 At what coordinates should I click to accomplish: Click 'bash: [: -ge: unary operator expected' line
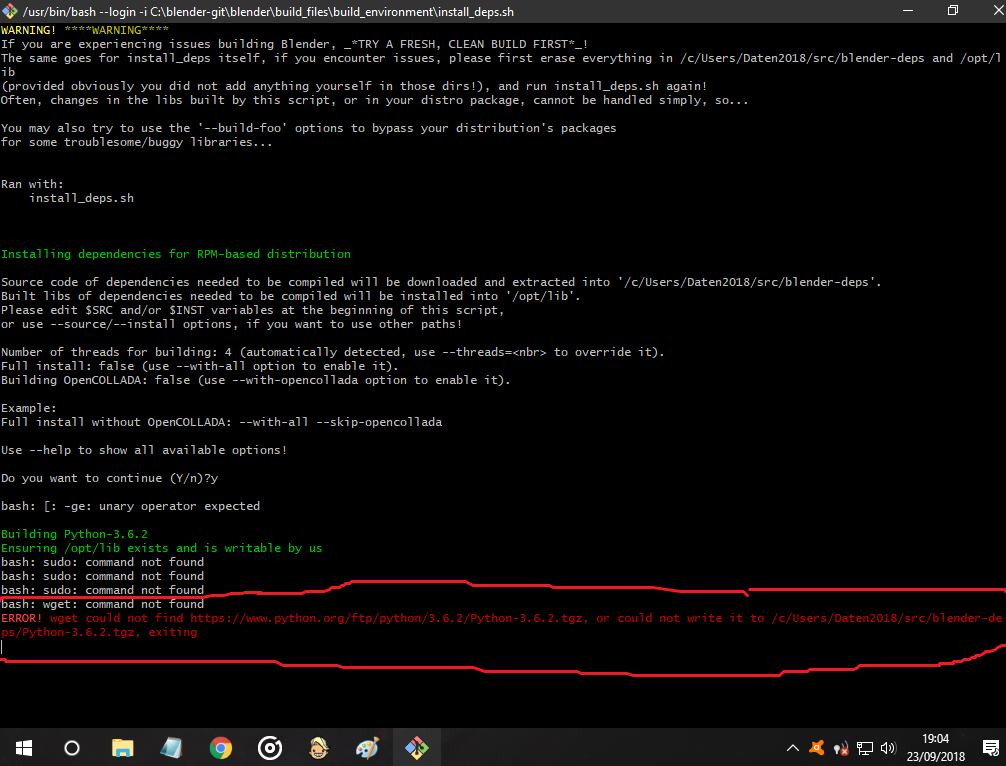(130, 506)
